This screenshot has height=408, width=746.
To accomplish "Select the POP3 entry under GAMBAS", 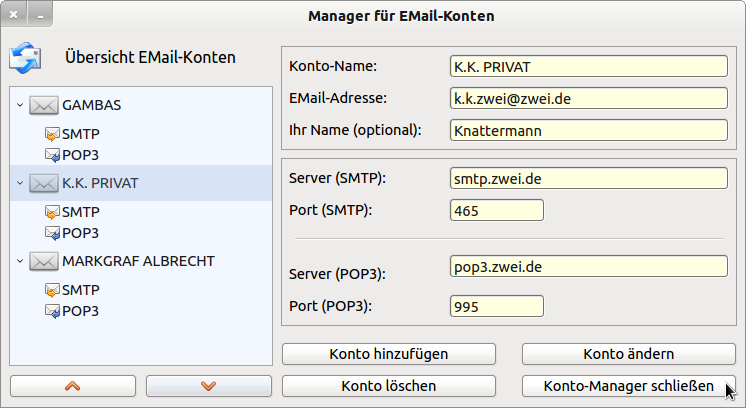I will tap(80, 155).
